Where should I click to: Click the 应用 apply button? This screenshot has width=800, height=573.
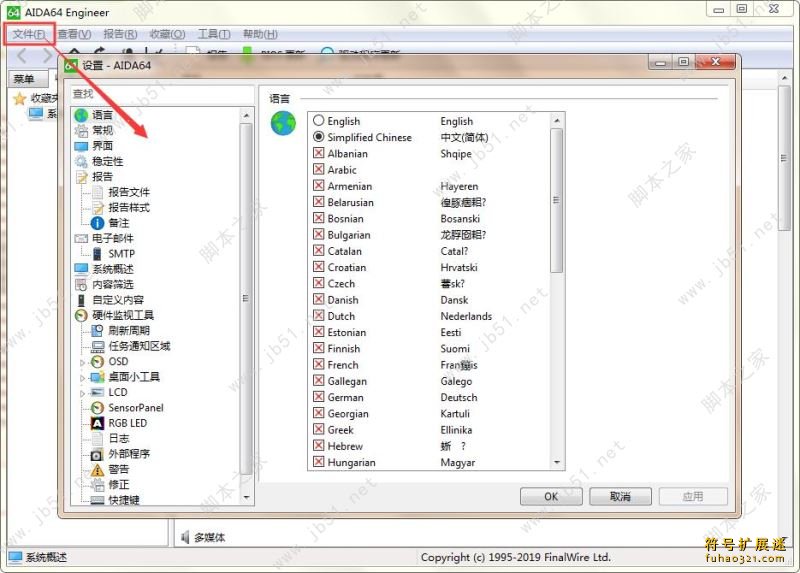[x=693, y=496]
